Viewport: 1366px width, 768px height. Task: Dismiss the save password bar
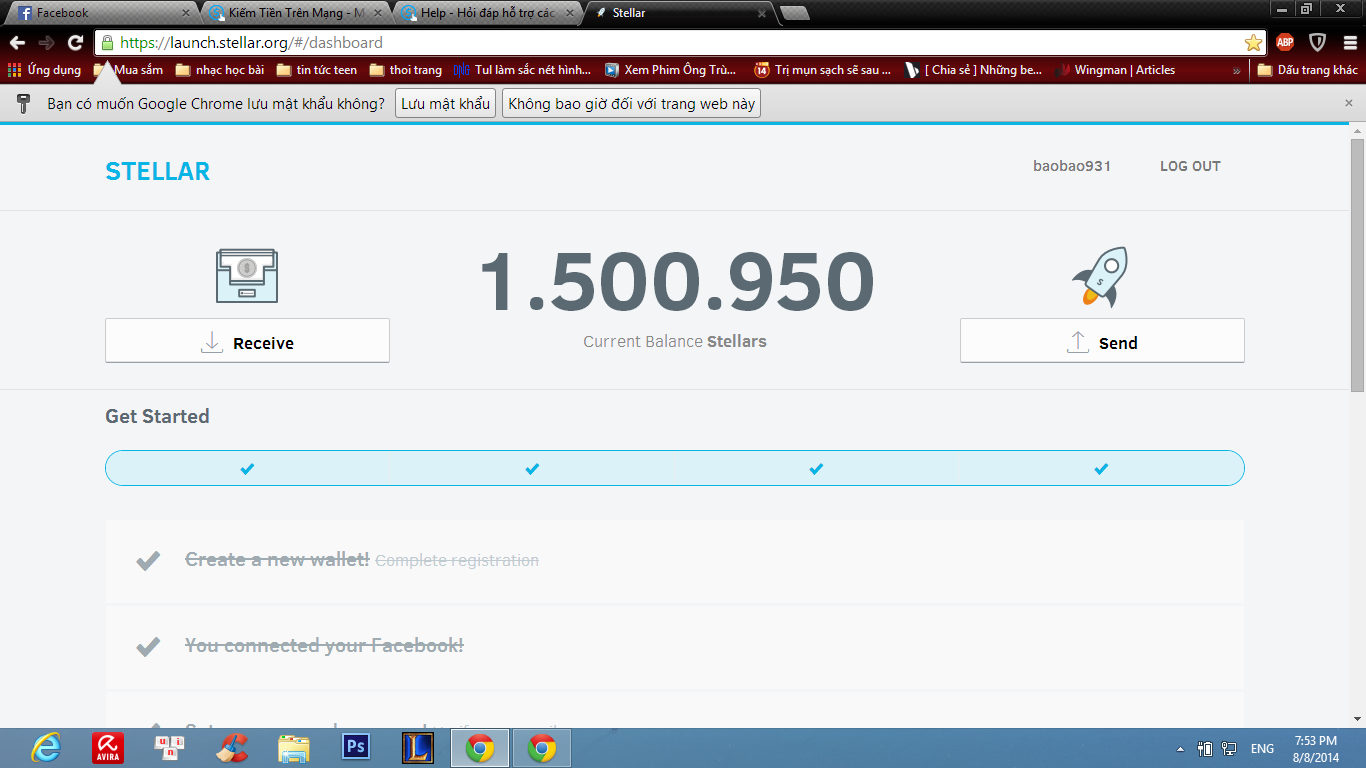[1348, 103]
